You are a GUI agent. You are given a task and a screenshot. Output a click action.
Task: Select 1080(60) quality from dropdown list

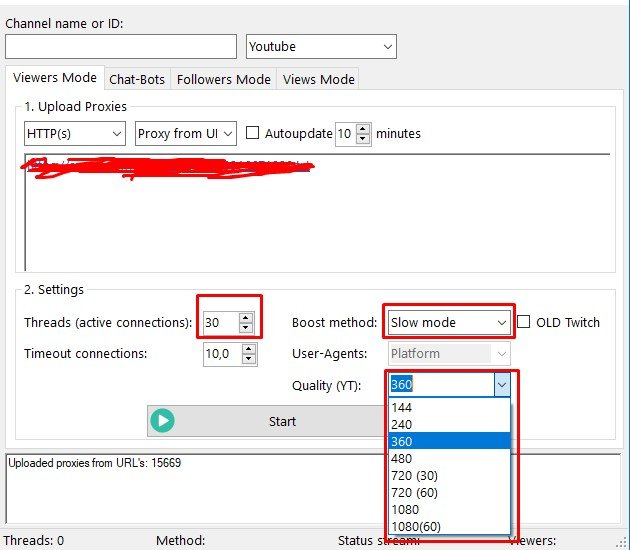415,527
